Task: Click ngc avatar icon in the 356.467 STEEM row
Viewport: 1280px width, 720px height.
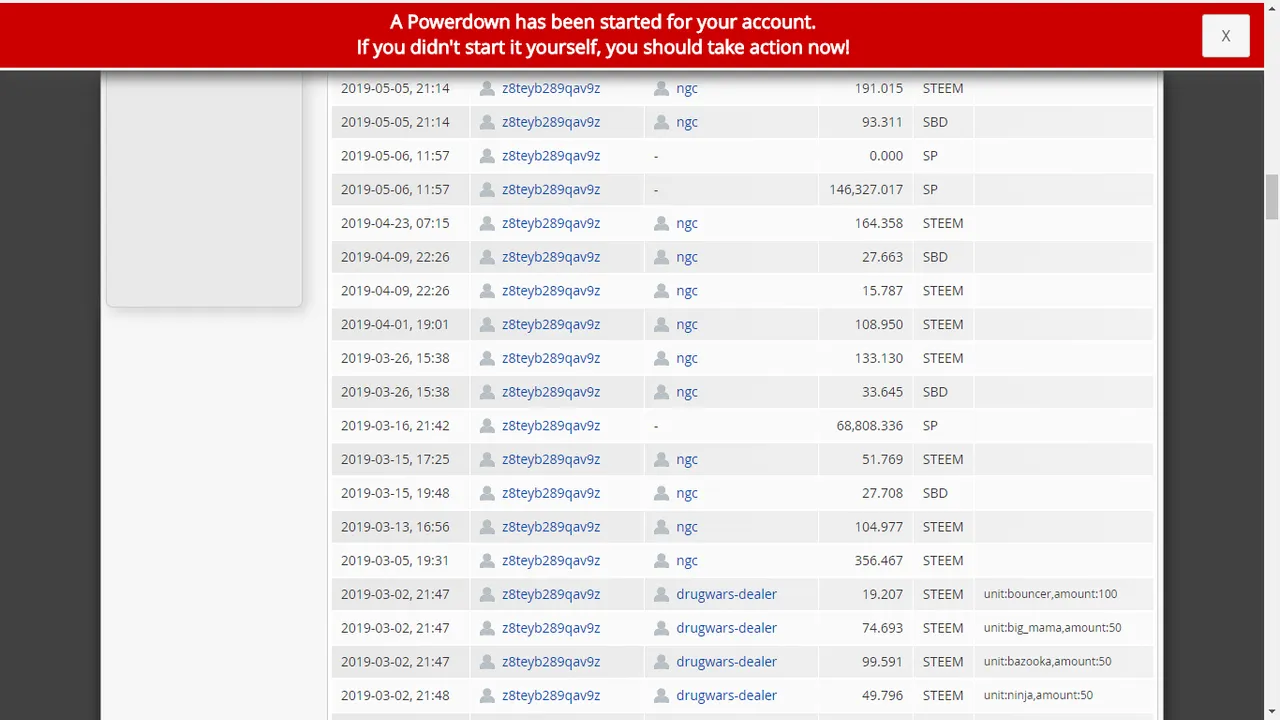Action: [661, 561]
